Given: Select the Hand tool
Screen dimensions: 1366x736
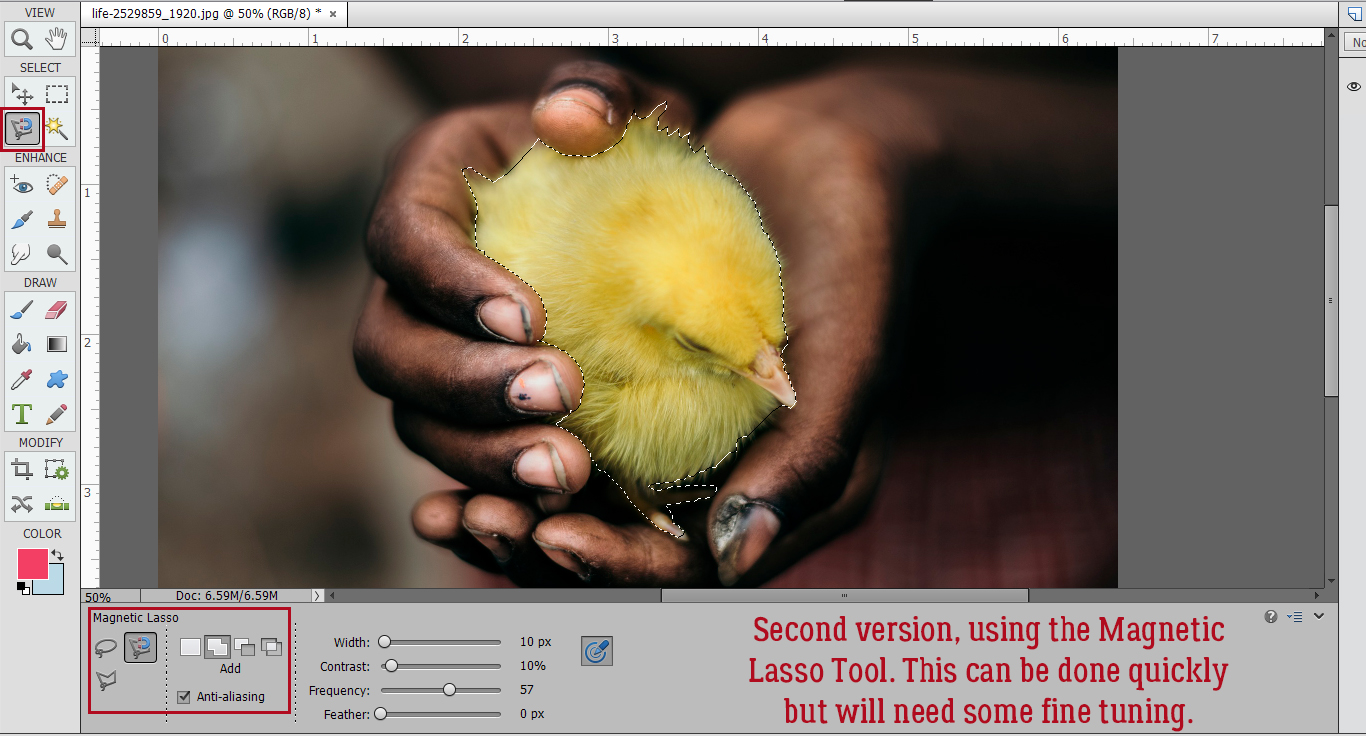Looking at the screenshot, I should 57,40.
